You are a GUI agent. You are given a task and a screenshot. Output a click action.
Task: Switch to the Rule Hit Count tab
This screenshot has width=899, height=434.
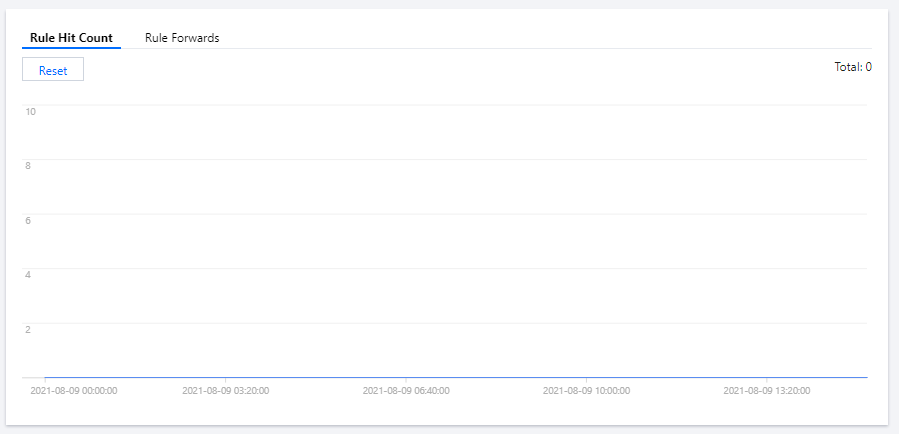pos(71,38)
